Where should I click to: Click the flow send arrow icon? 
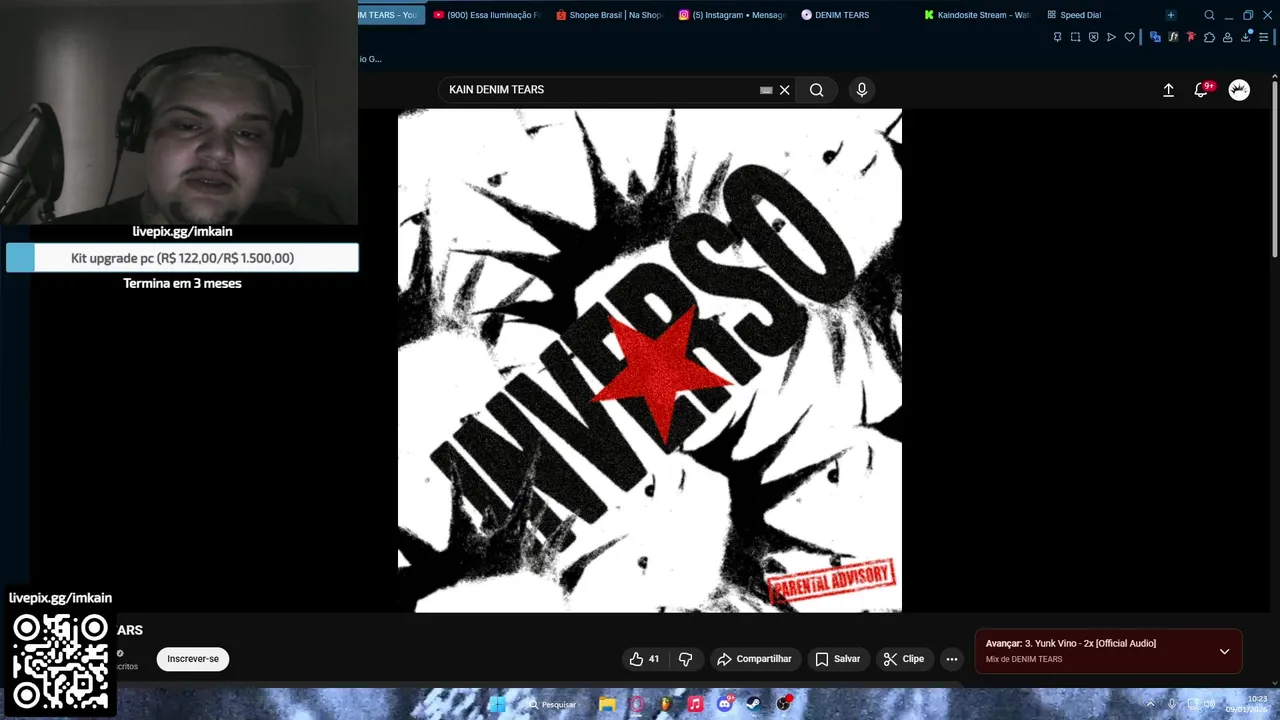pos(1111,37)
